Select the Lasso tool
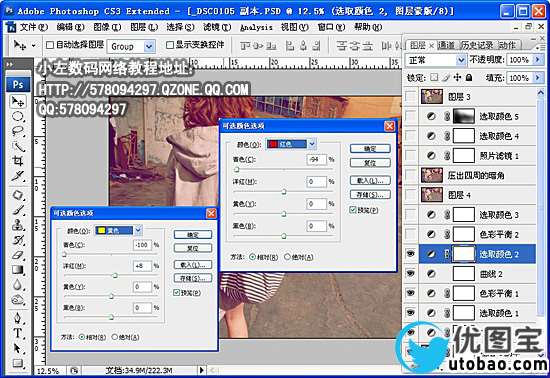The width and height of the screenshot is (550, 378). (18, 131)
